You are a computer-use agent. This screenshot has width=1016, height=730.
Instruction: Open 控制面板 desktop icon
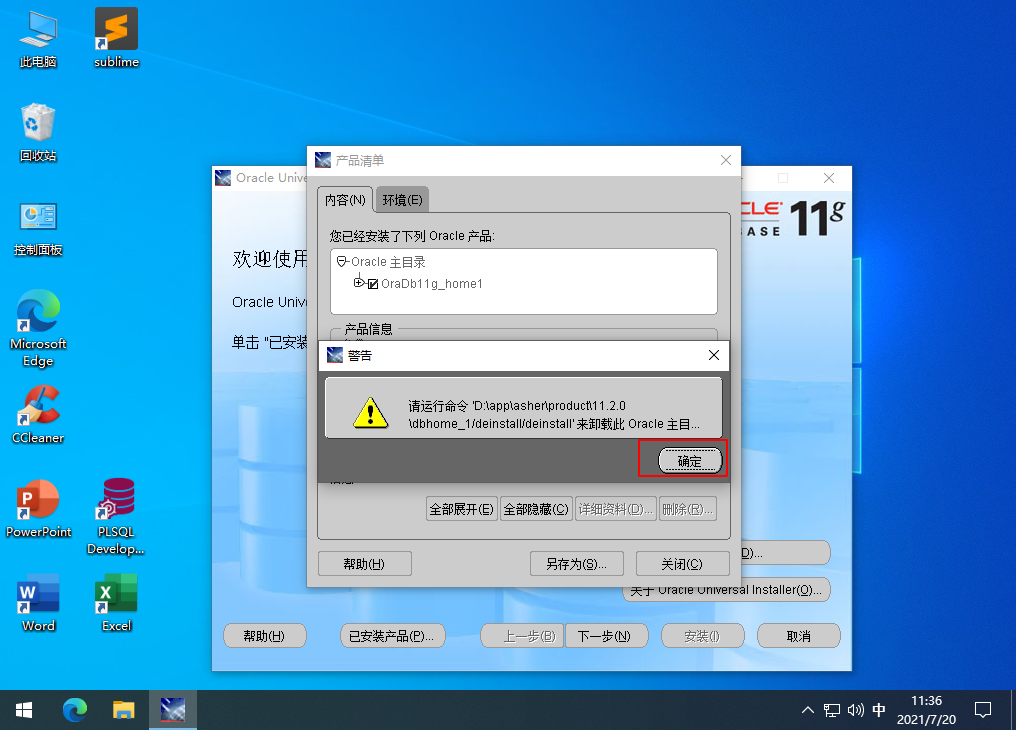click(x=38, y=228)
